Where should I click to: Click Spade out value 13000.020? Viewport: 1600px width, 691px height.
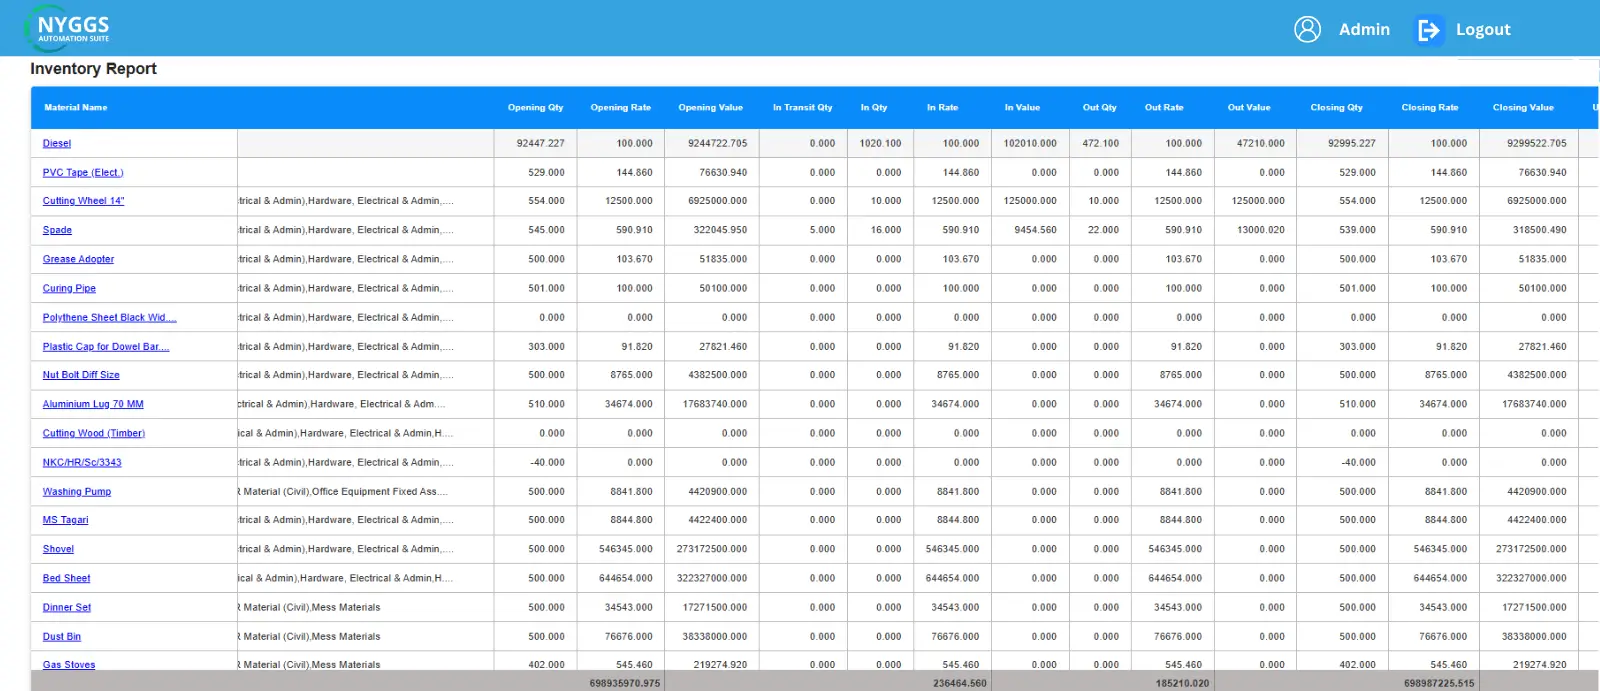[x=1260, y=230]
